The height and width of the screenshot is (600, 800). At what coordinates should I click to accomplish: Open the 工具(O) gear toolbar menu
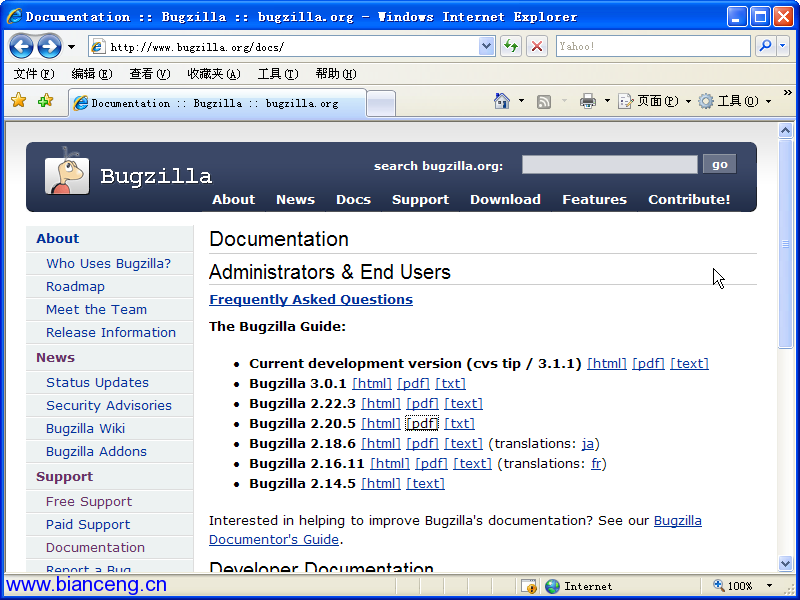coord(735,101)
